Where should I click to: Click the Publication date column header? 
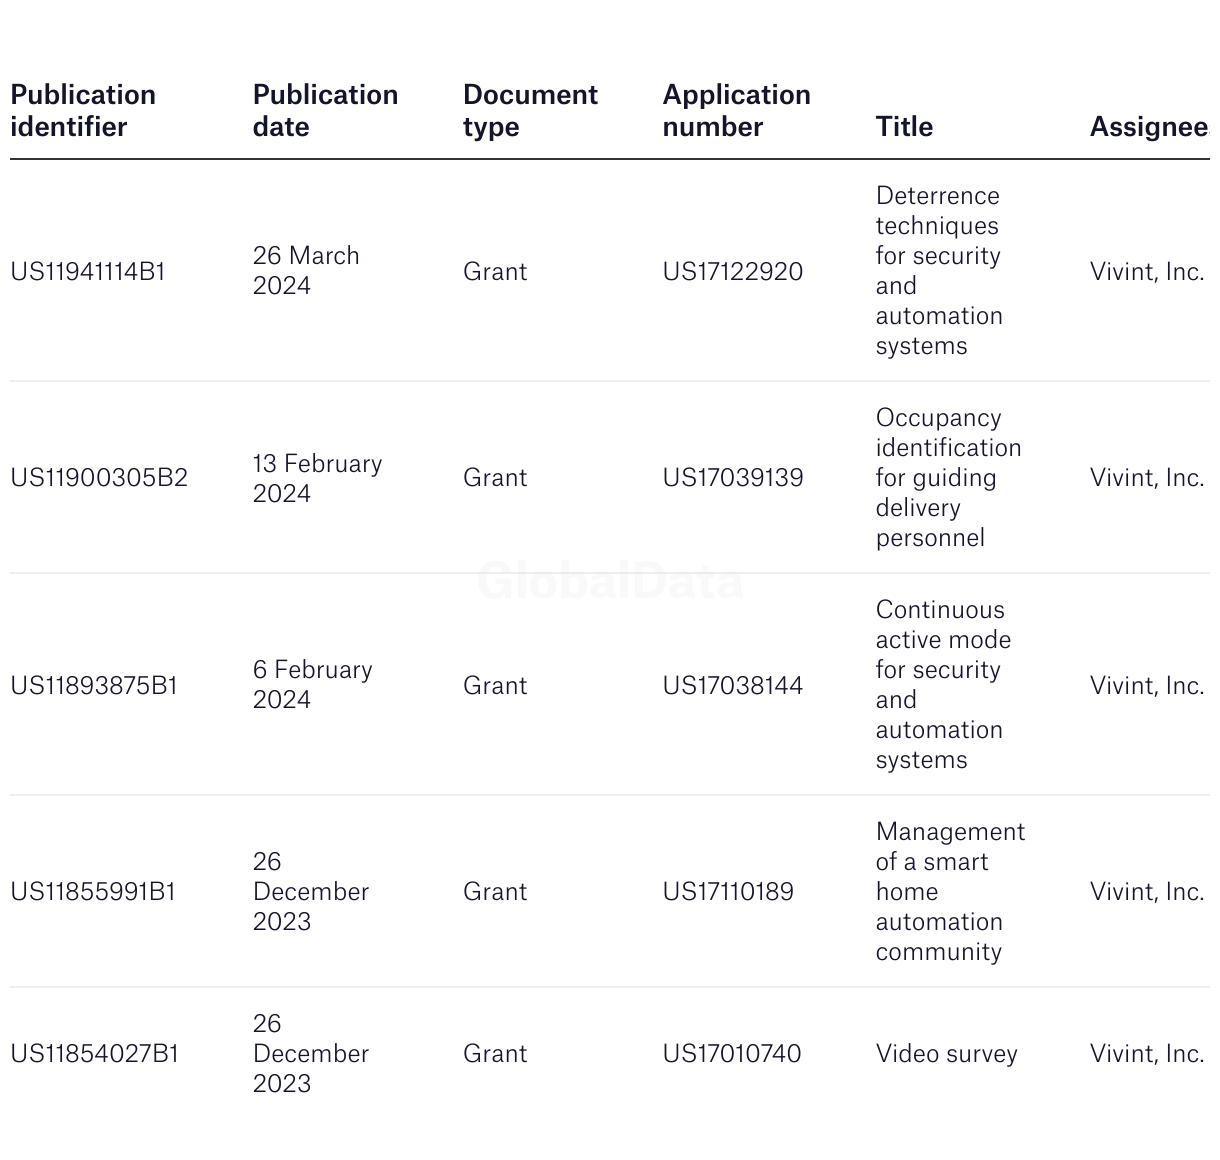coord(325,111)
